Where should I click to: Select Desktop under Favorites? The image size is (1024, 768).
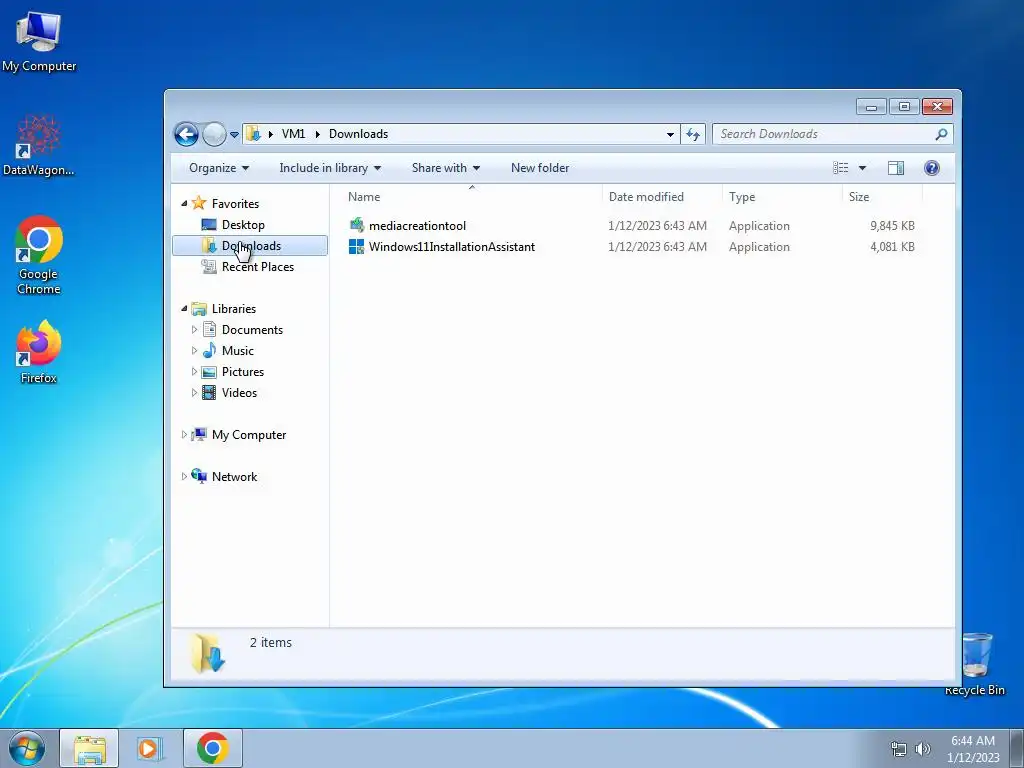(x=243, y=225)
